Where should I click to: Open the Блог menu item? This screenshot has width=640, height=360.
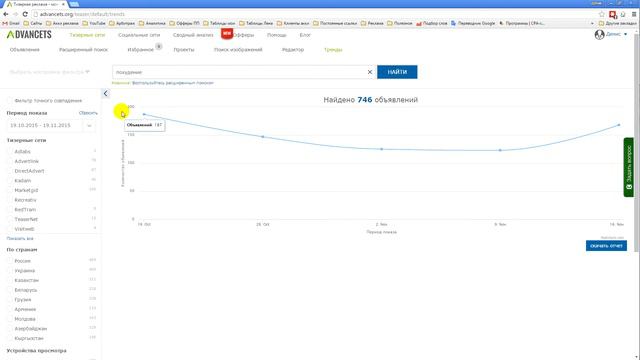[305, 35]
